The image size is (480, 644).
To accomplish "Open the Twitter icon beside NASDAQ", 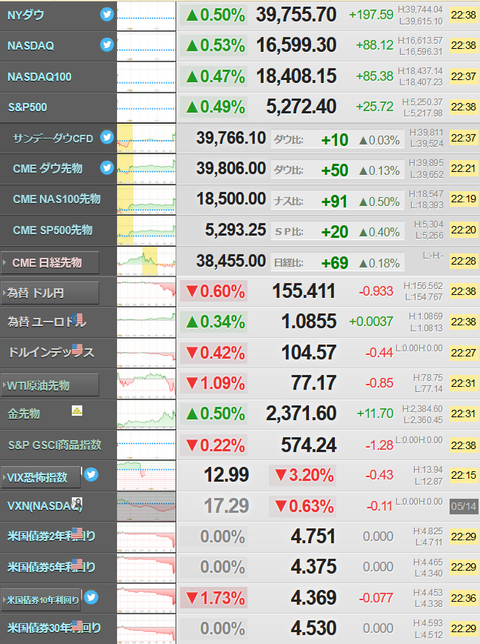I will click(x=107, y=45).
